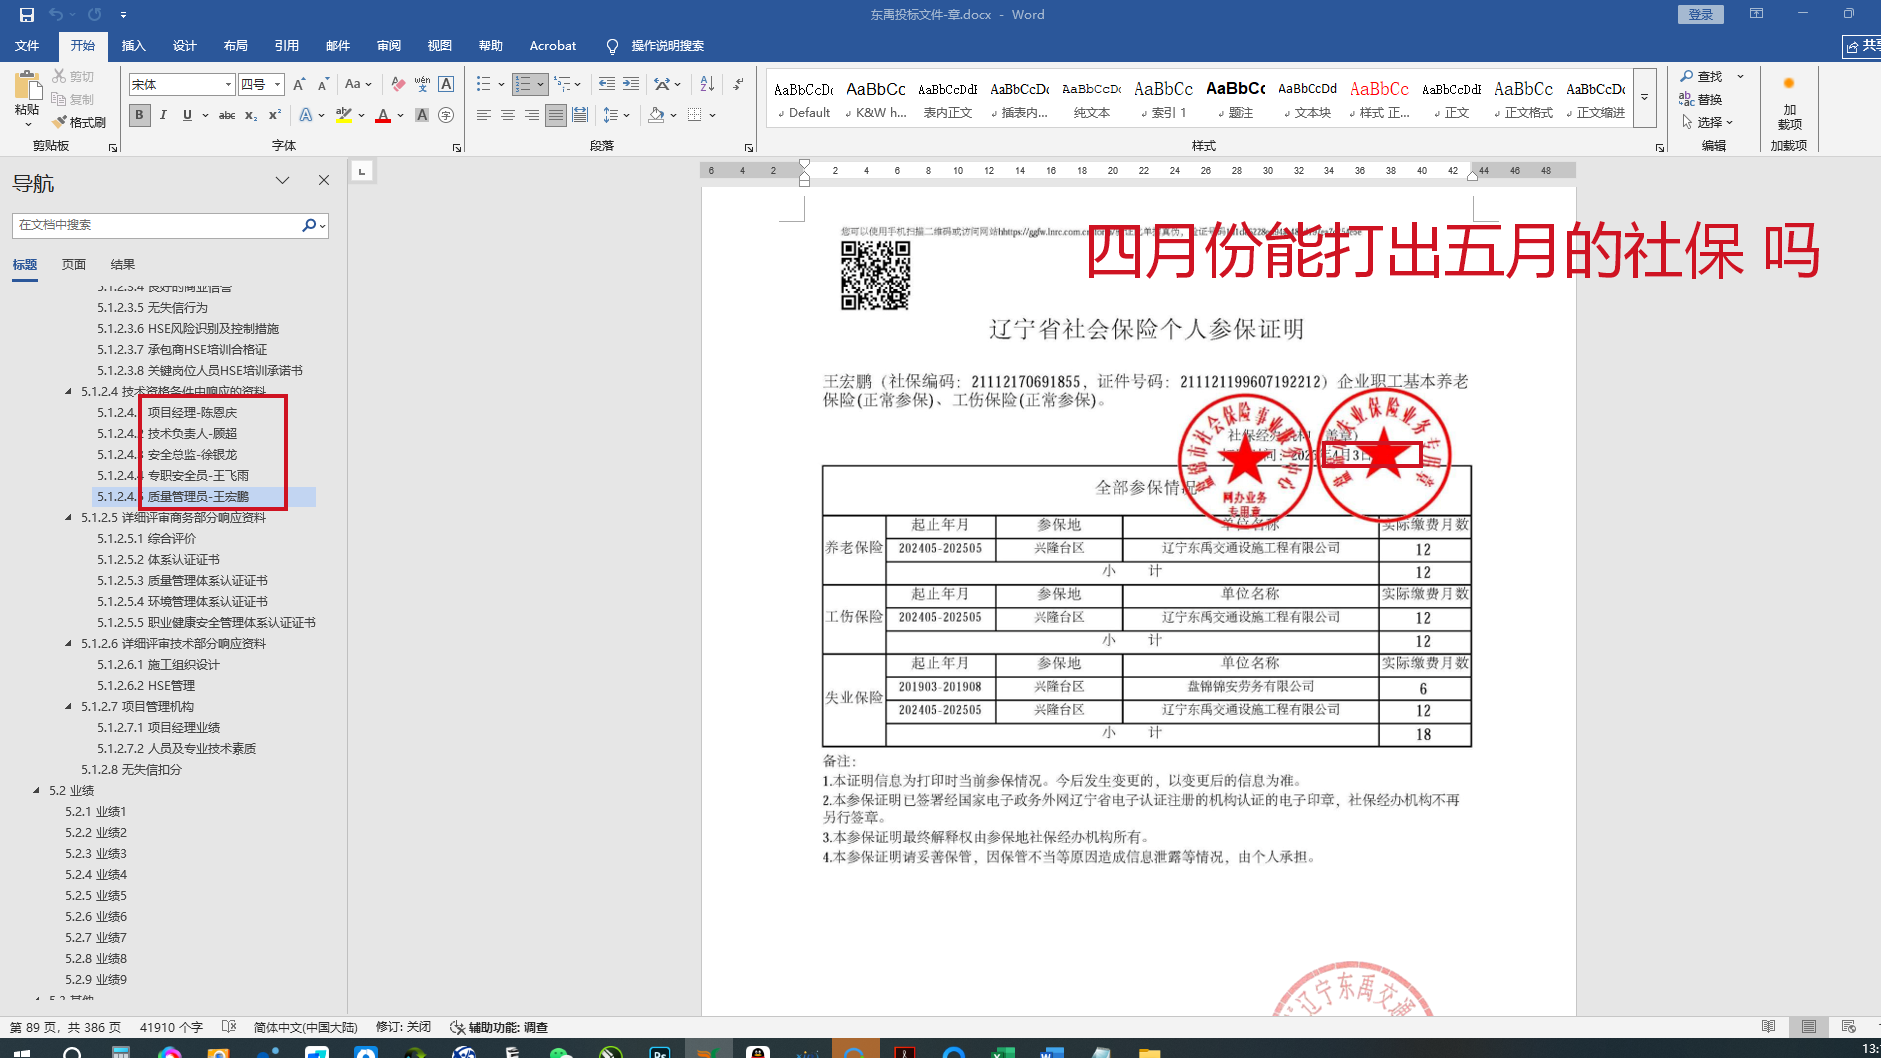
Task: Switch to Print Layout view in status bar
Action: [1809, 1027]
